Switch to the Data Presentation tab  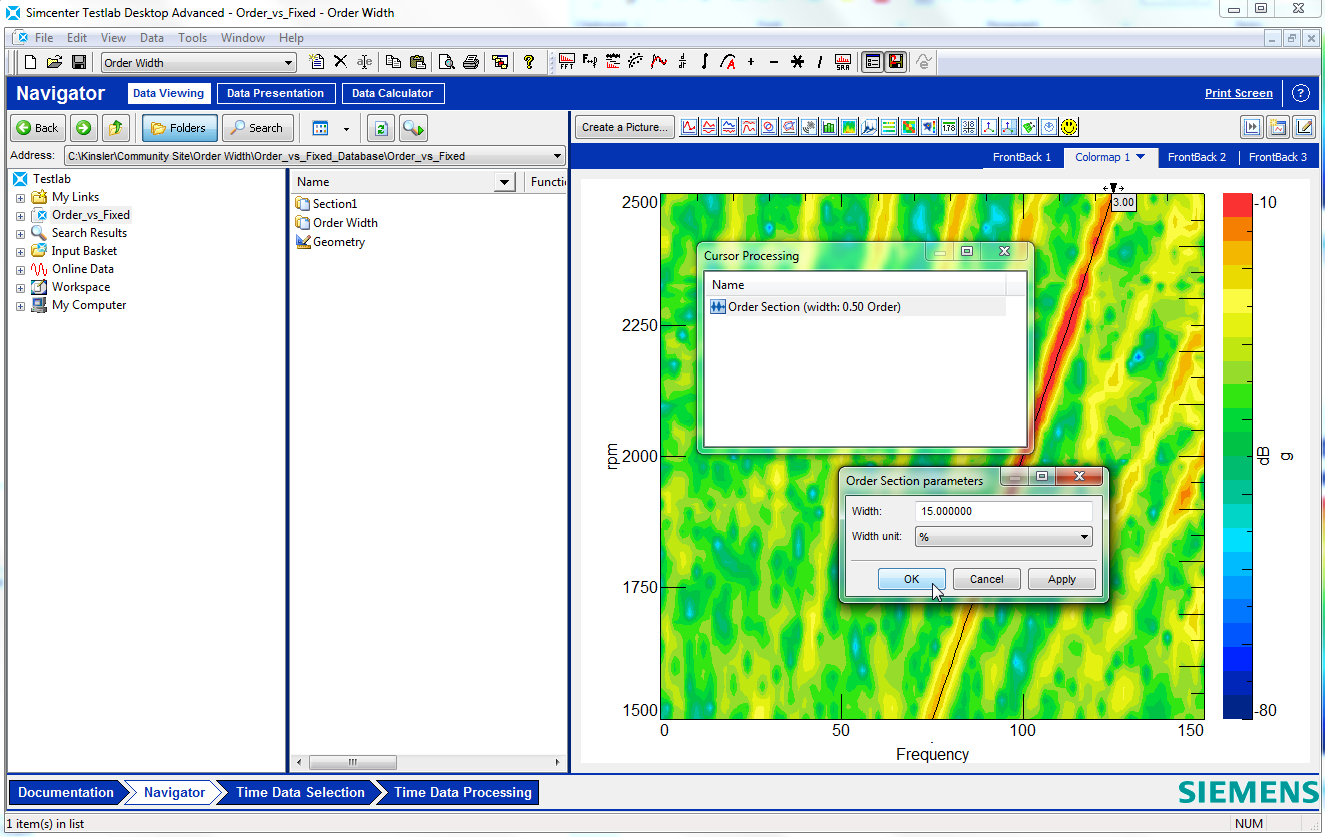coord(275,93)
